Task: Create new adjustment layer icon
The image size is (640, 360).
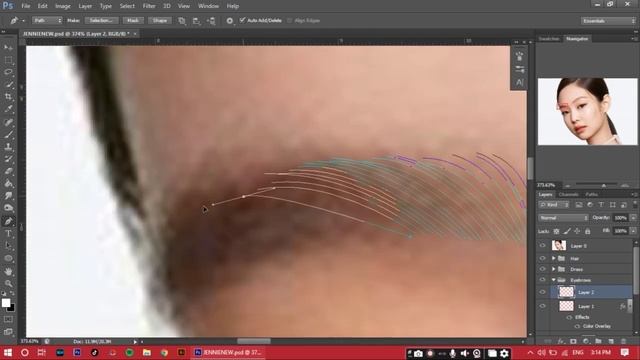Action: (x=586, y=341)
